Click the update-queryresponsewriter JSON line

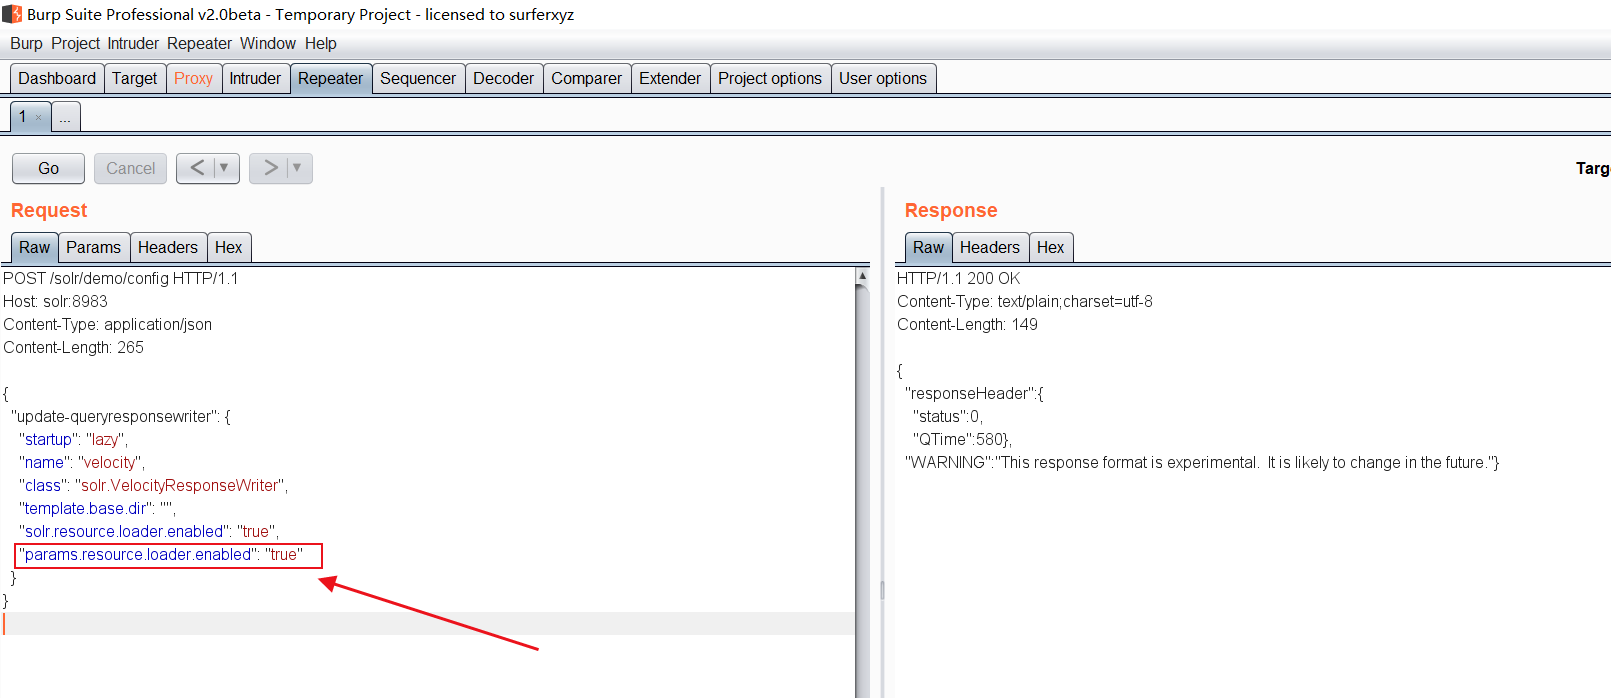121,416
